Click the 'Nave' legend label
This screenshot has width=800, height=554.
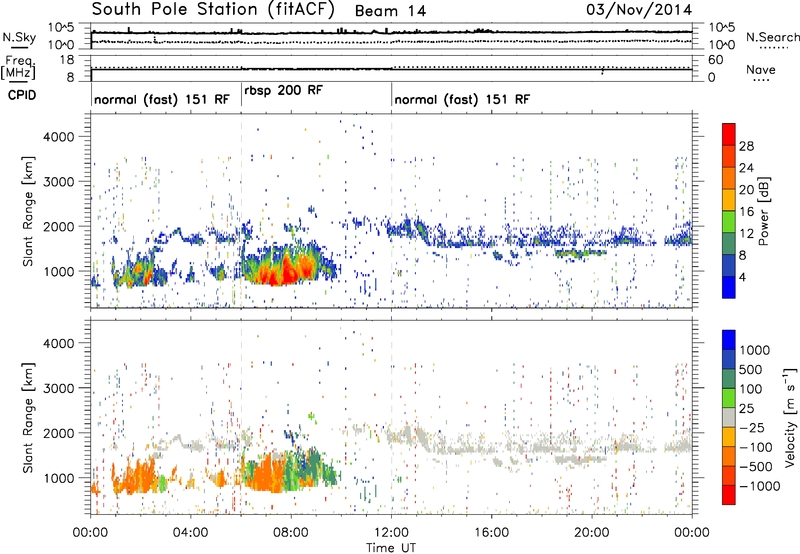761,70
